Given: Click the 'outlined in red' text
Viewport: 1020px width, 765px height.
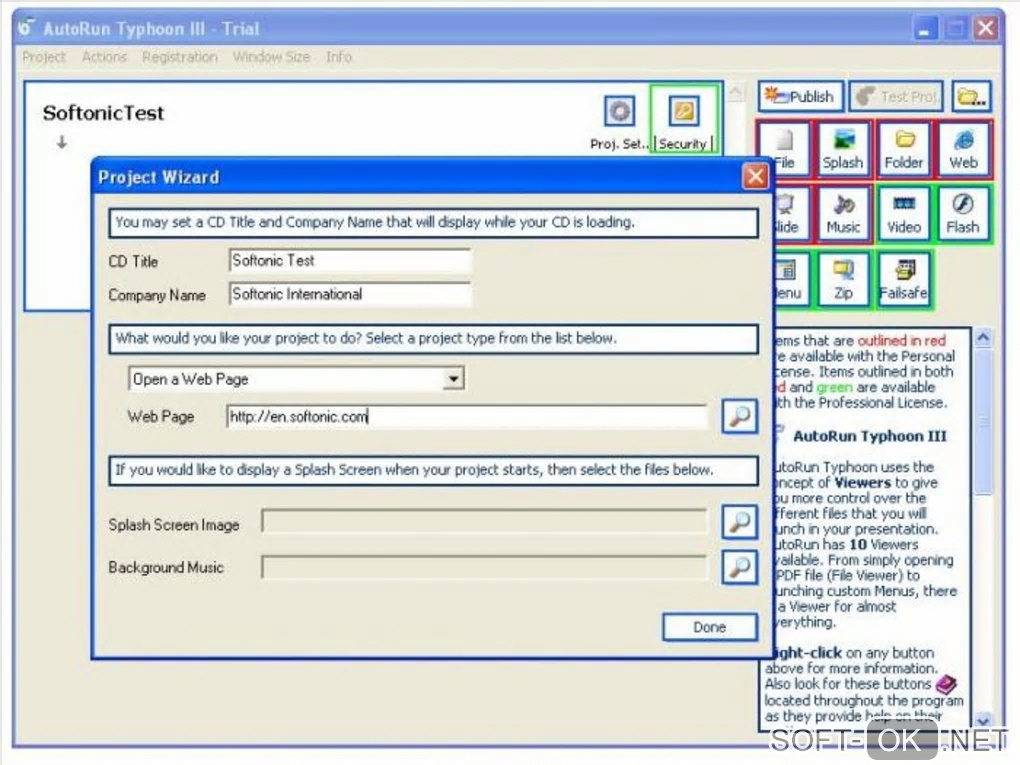Looking at the screenshot, I should pyautogui.click(x=902, y=340).
